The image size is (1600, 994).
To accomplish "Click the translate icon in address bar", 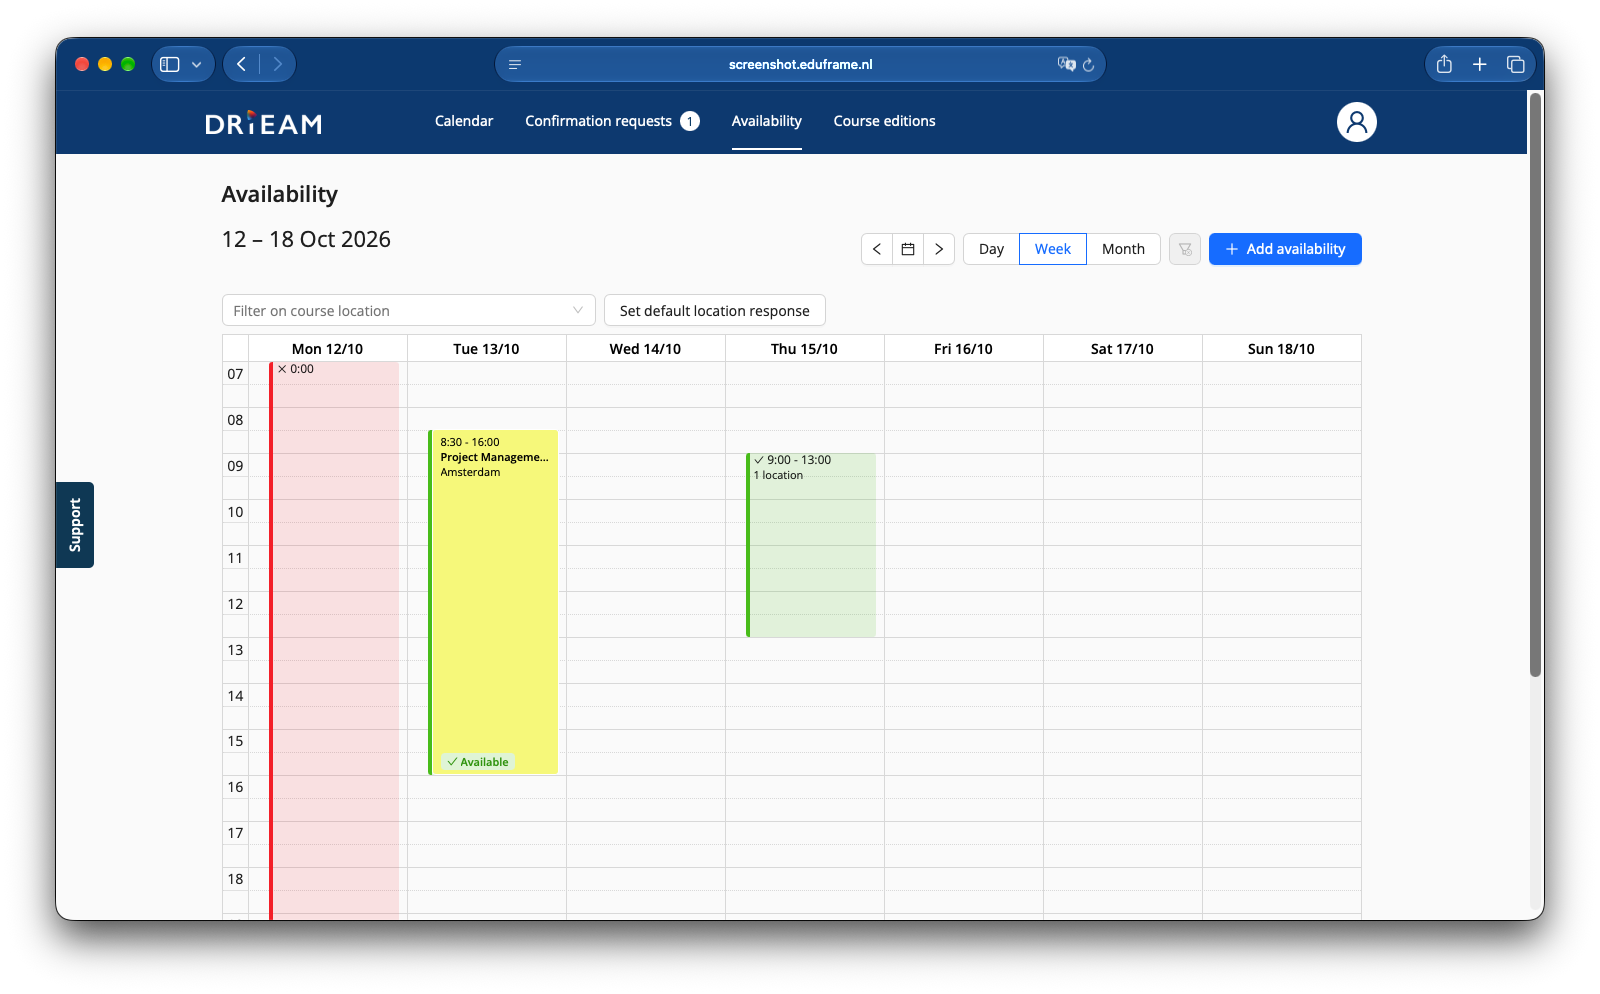I will (x=1066, y=64).
